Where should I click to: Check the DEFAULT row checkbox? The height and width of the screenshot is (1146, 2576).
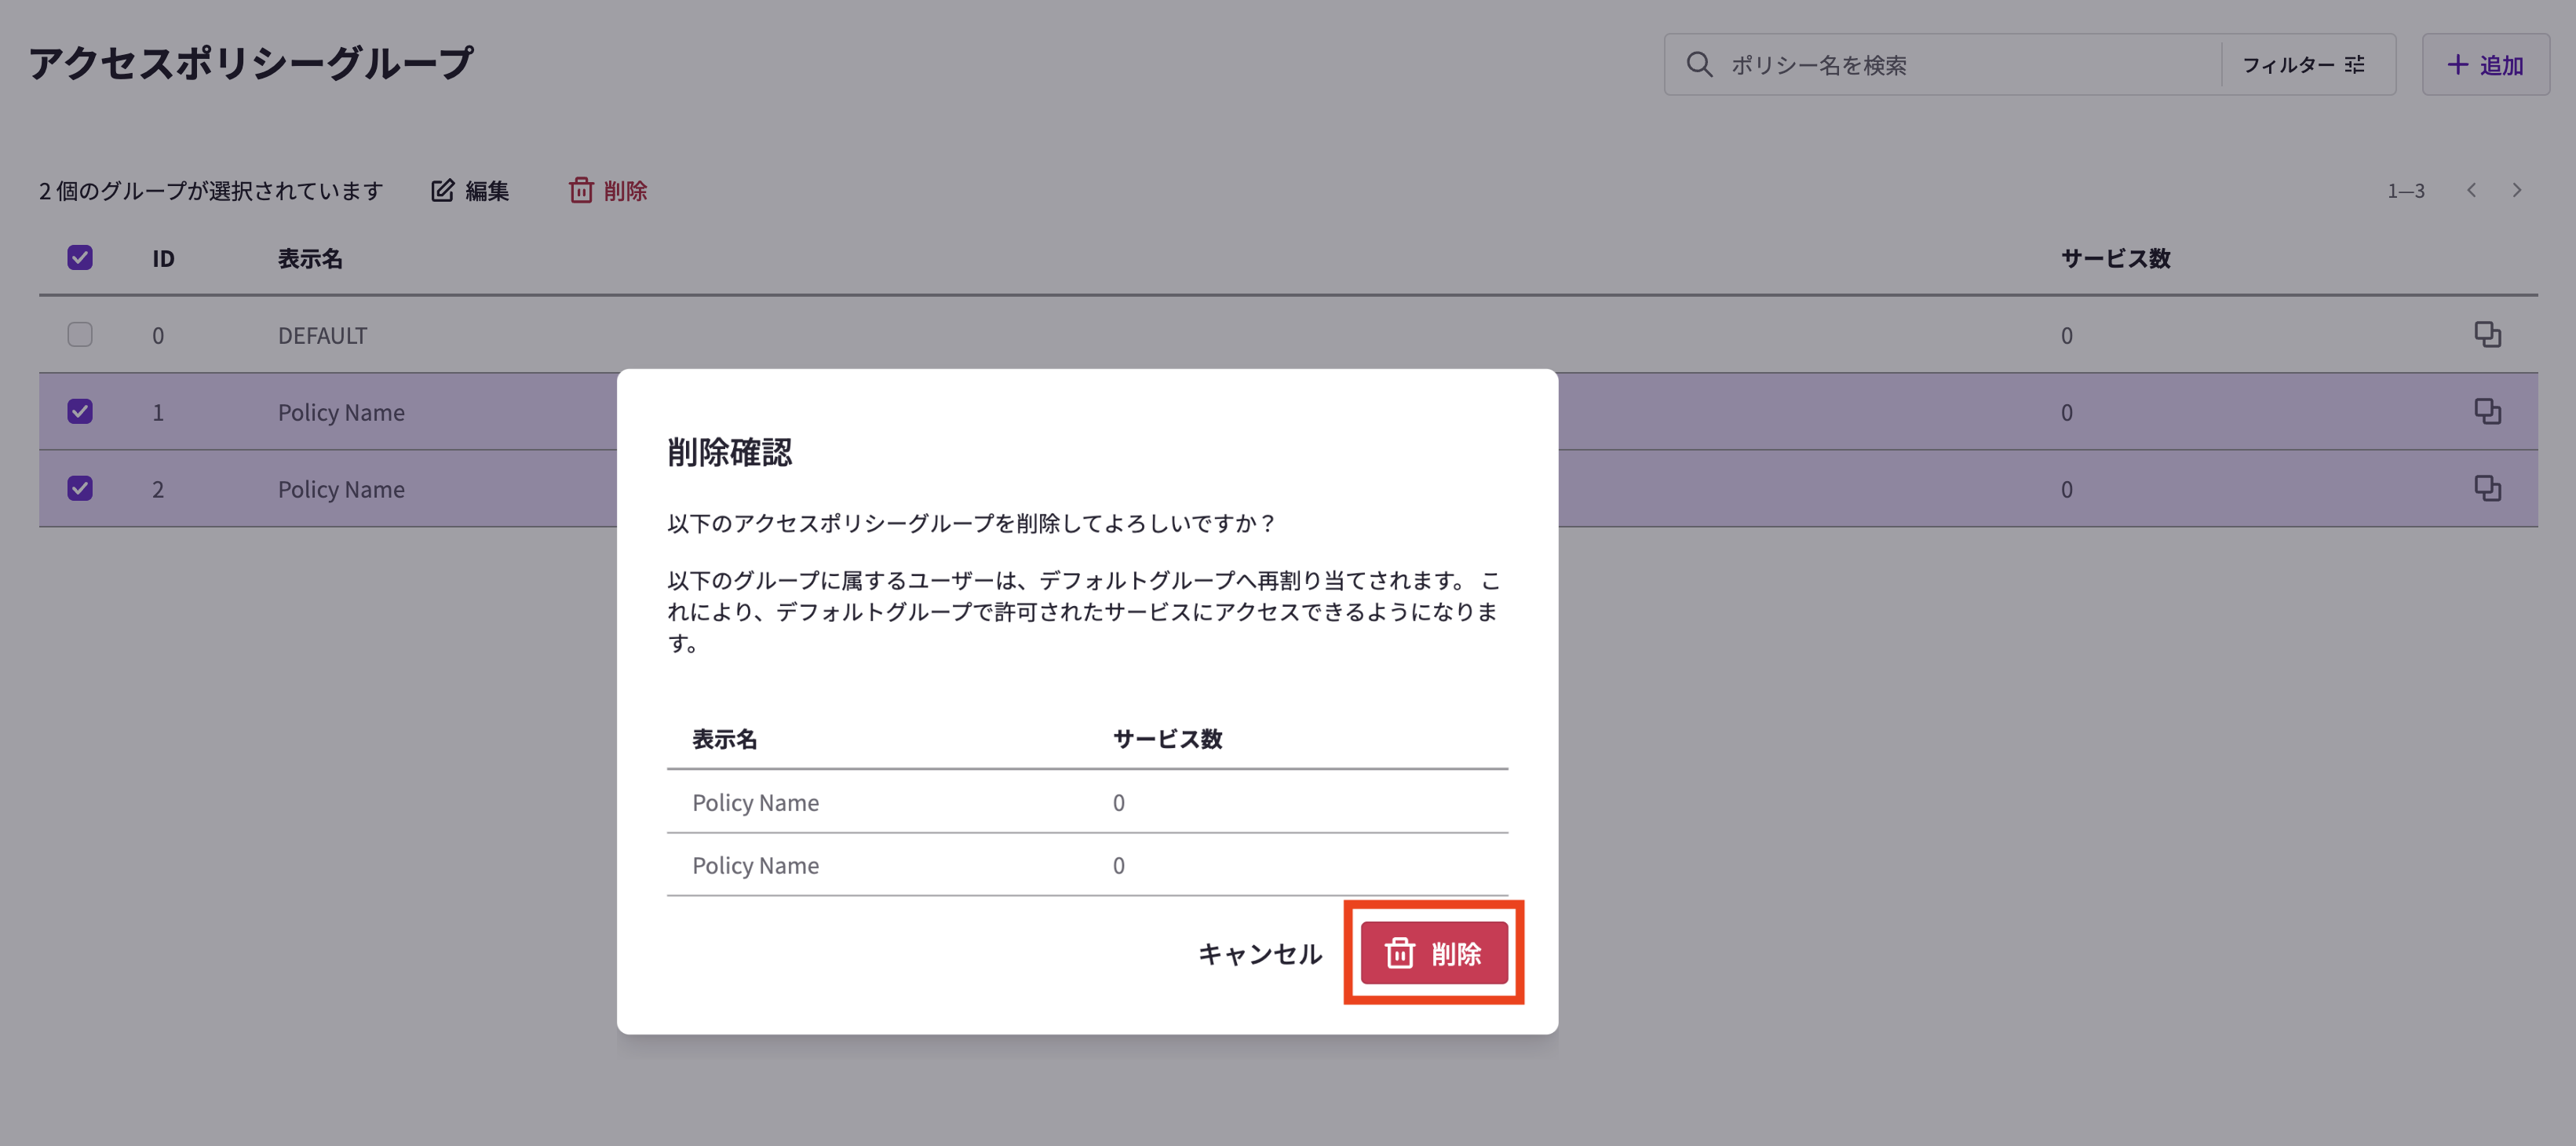(x=80, y=334)
